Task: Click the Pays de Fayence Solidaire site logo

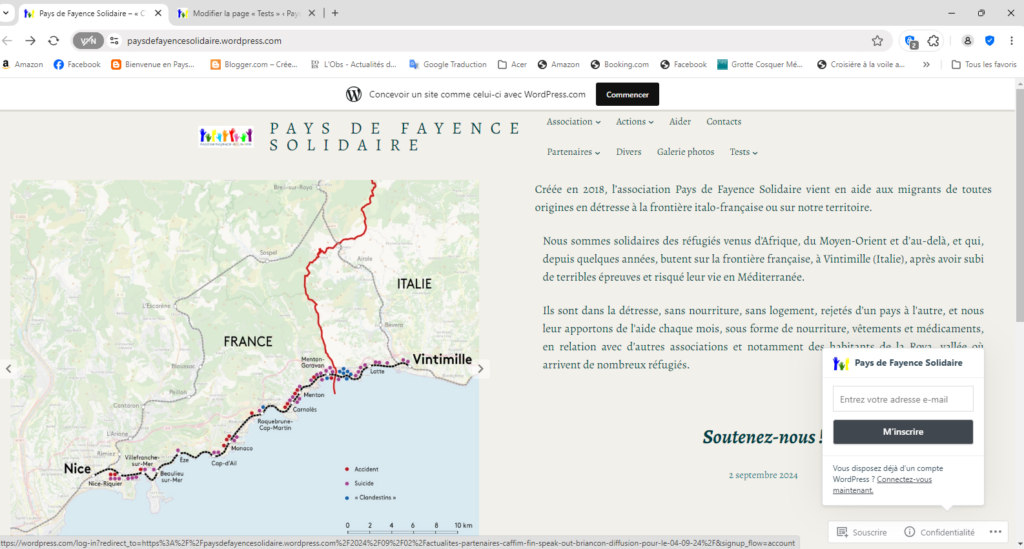Action: [x=227, y=137]
